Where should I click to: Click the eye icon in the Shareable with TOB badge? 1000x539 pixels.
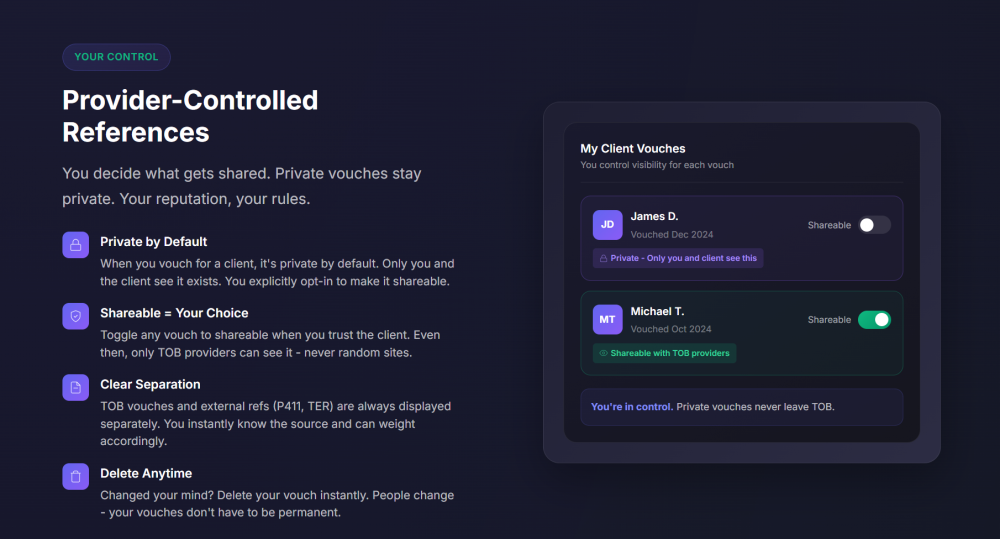point(603,353)
